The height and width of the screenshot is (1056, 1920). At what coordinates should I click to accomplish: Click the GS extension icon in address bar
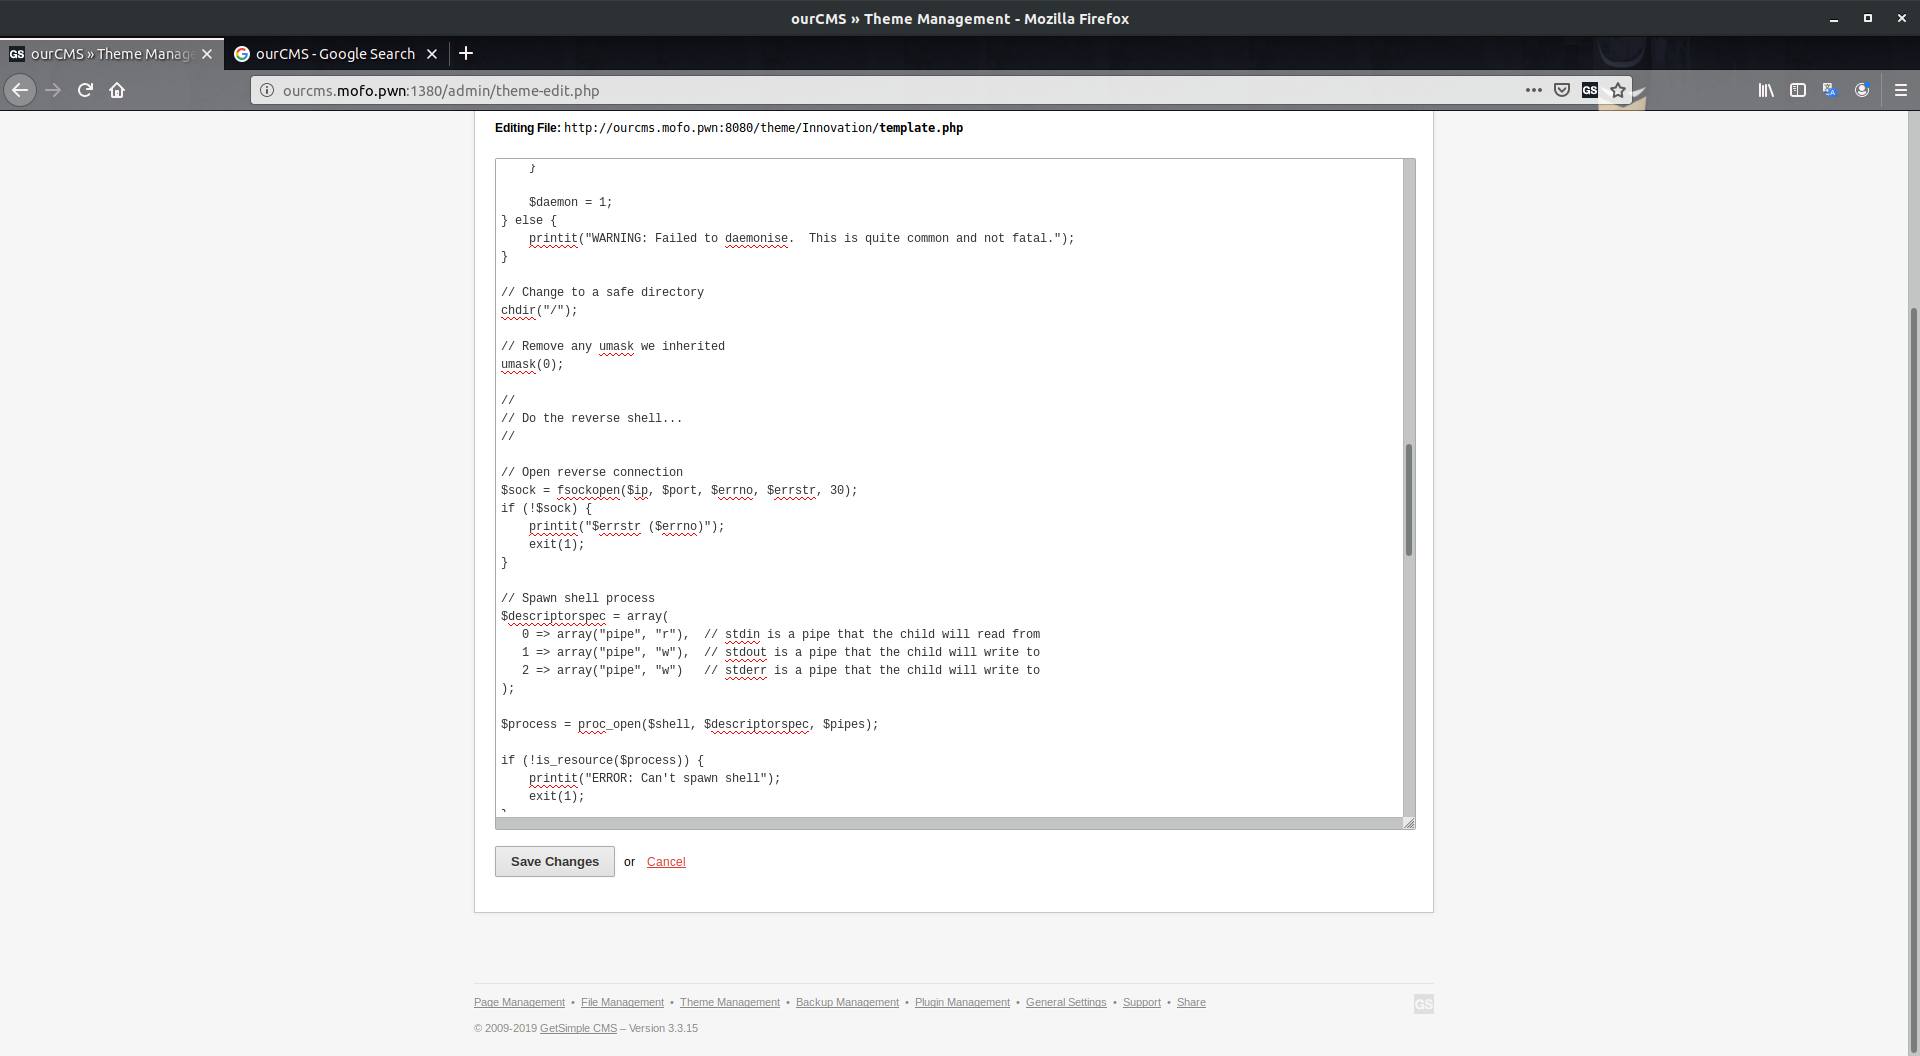[1590, 90]
